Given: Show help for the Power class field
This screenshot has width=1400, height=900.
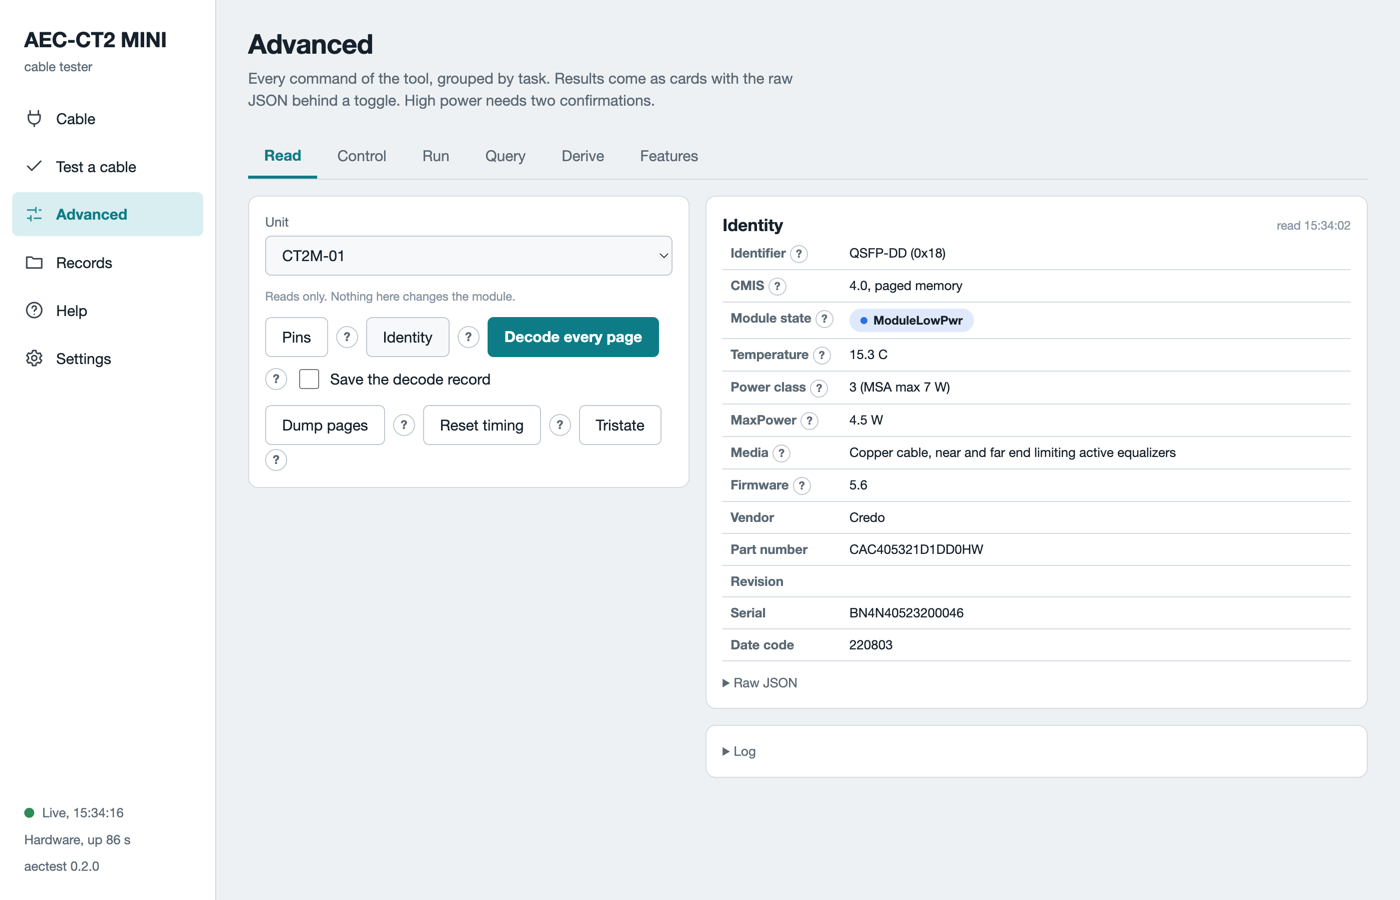Looking at the screenshot, I should [819, 388].
